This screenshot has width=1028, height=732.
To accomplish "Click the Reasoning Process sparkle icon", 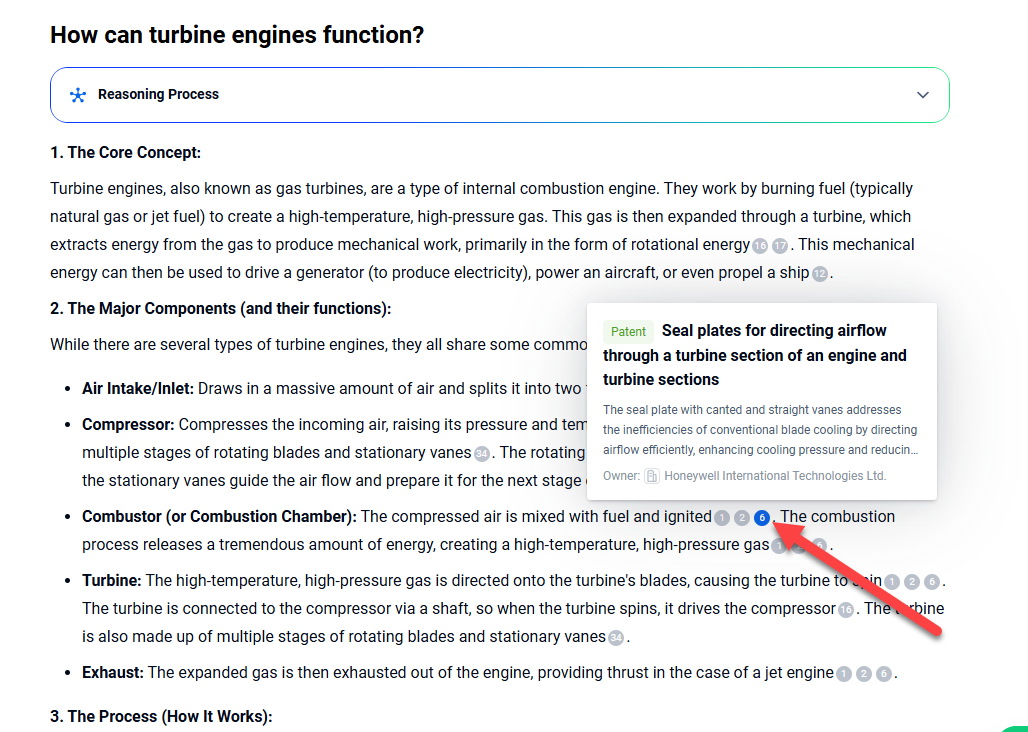I will 78,95.
